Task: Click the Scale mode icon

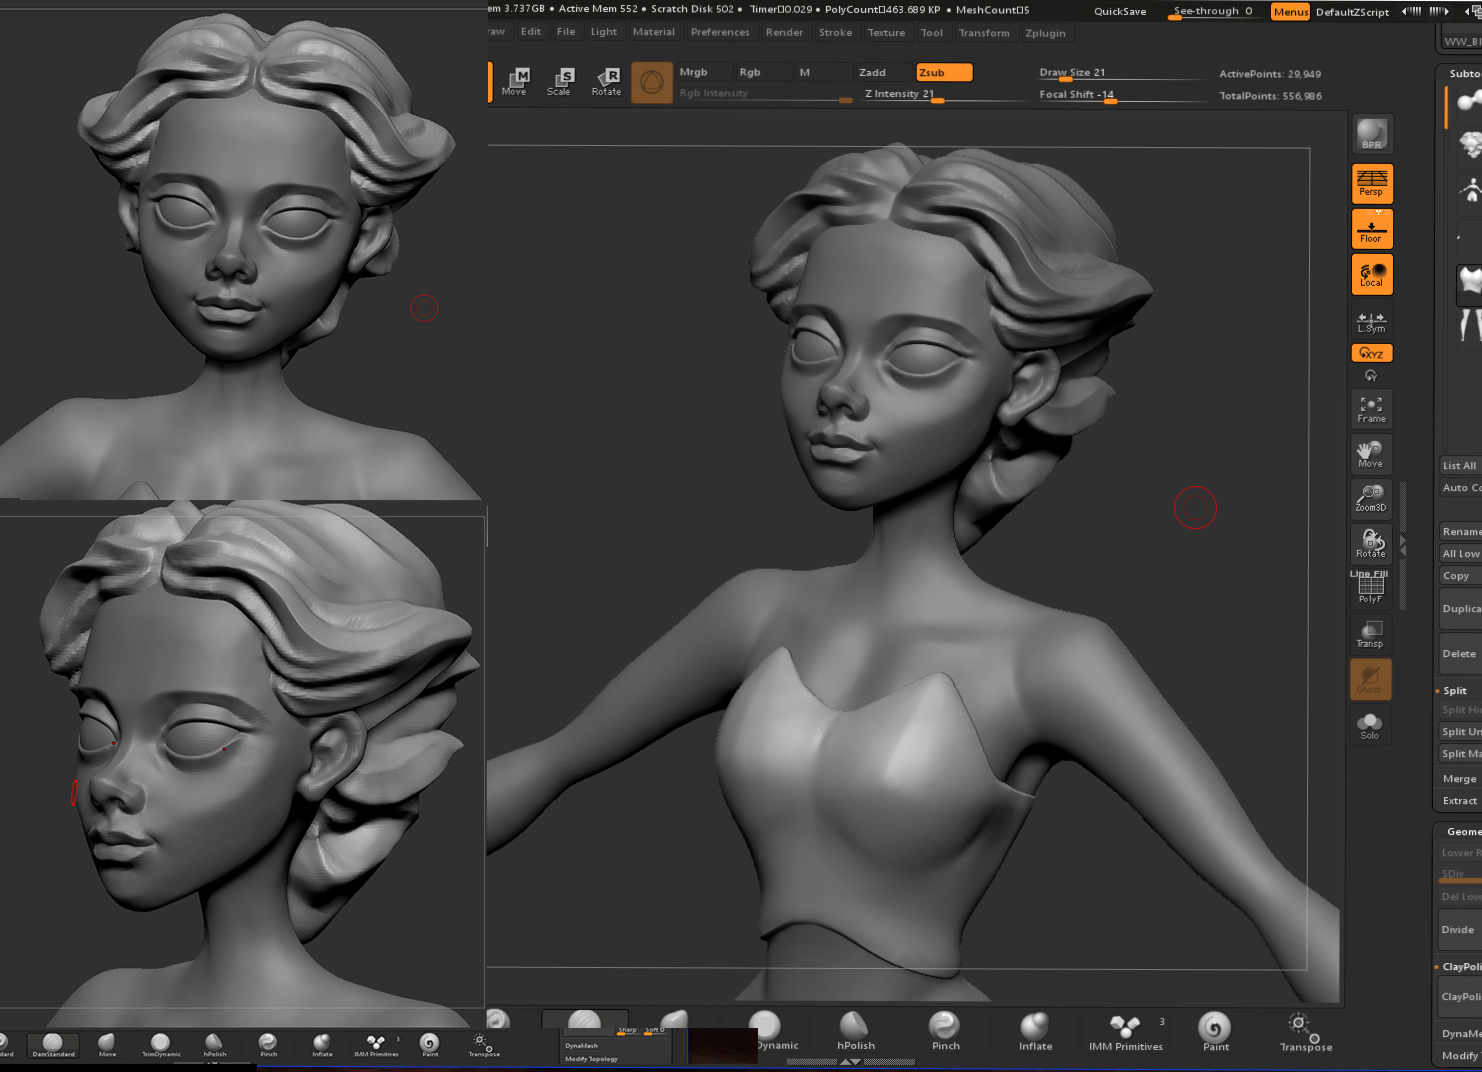Action: [559, 82]
